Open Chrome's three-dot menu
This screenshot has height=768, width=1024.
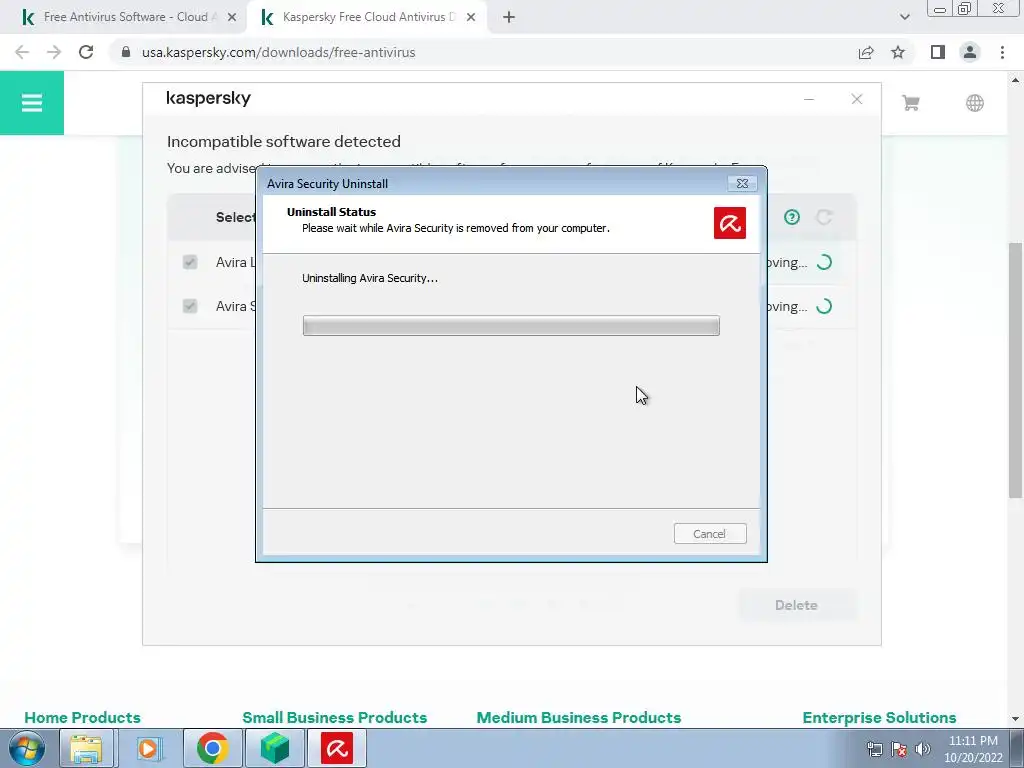click(1002, 52)
